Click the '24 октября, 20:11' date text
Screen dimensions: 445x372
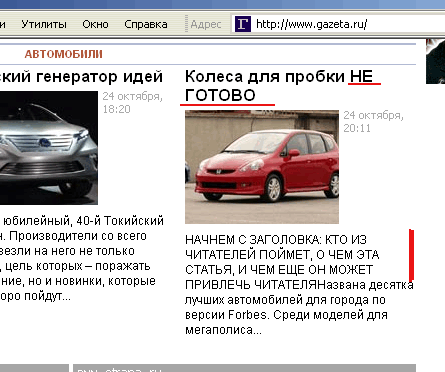click(x=374, y=122)
